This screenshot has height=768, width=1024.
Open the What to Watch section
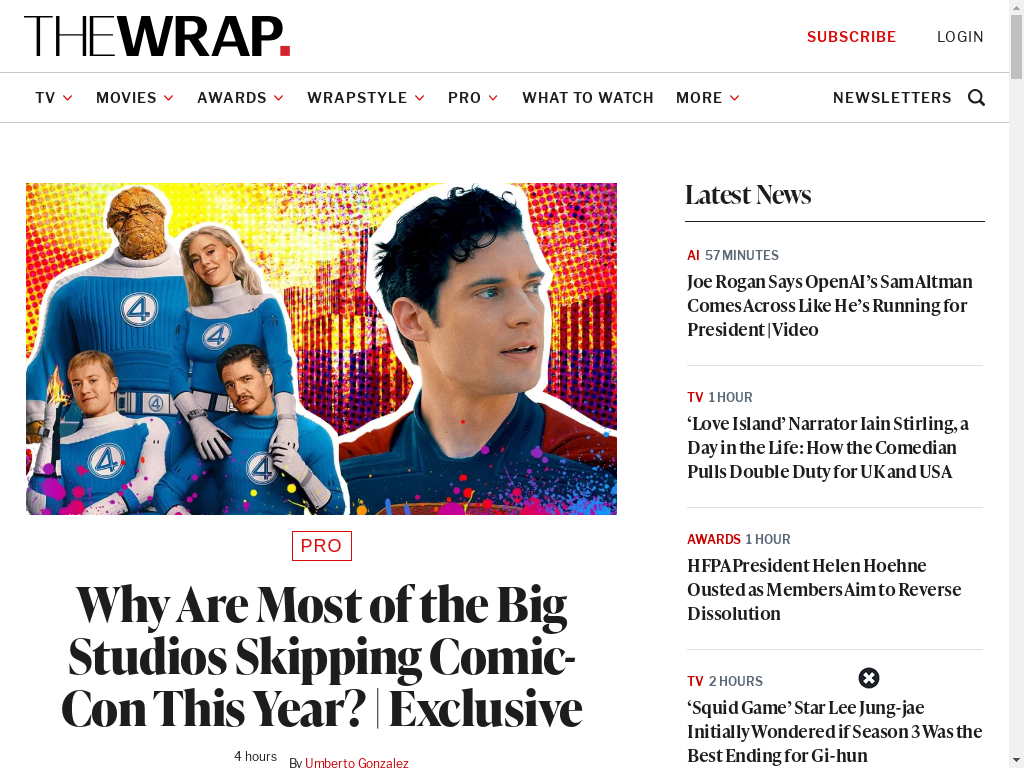[588, 98]
